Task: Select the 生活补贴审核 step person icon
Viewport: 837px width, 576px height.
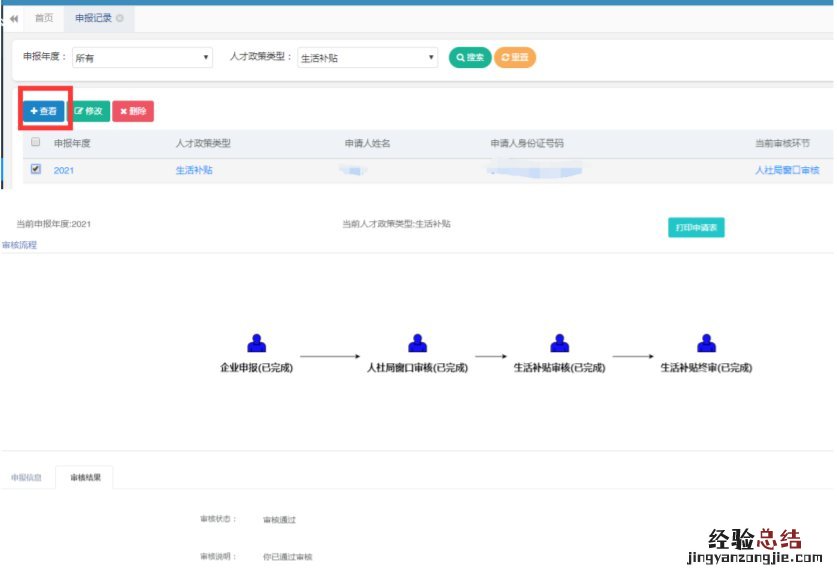Action: click(x=560, y=343)
